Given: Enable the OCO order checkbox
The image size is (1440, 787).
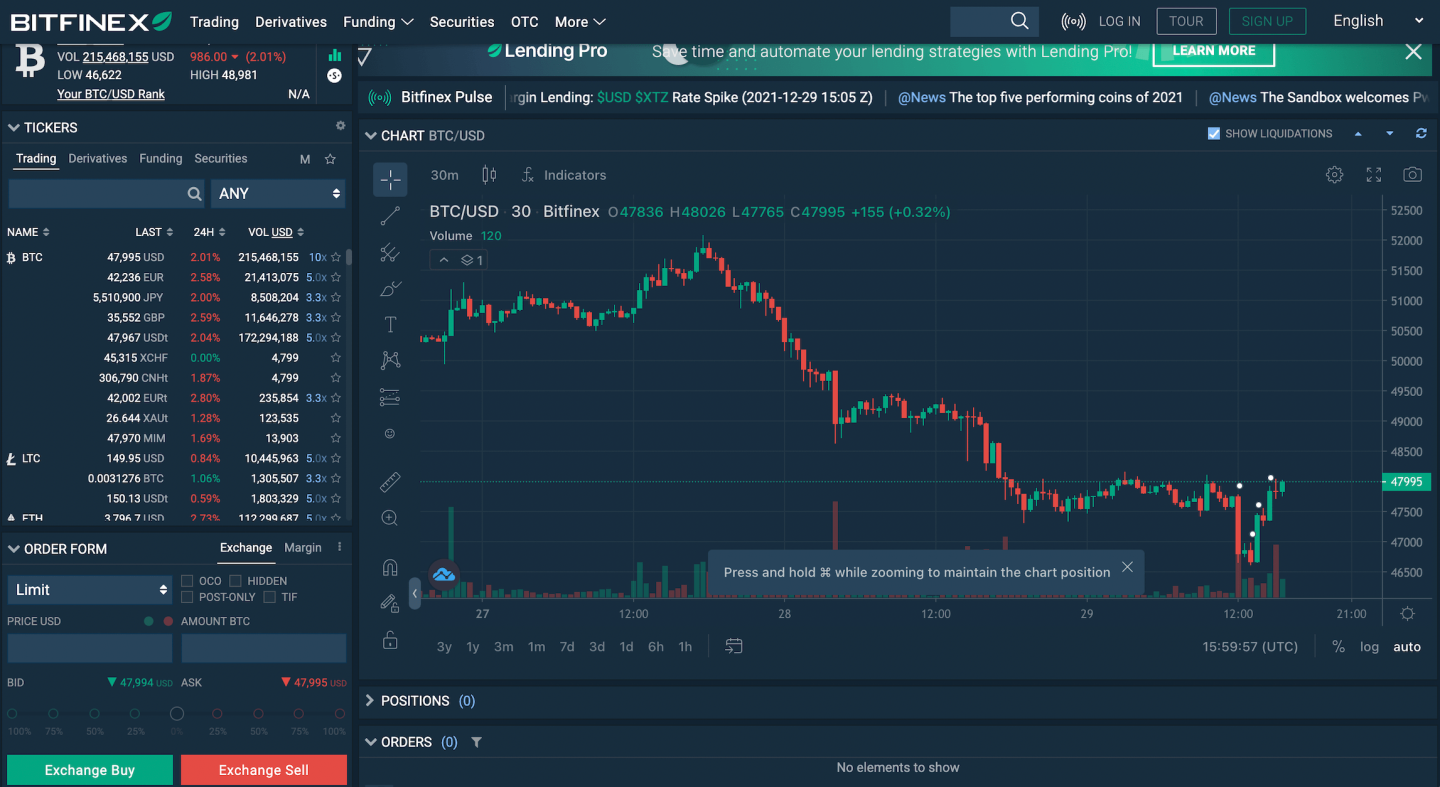Looking at the screenshot, I should pos(187,581).
